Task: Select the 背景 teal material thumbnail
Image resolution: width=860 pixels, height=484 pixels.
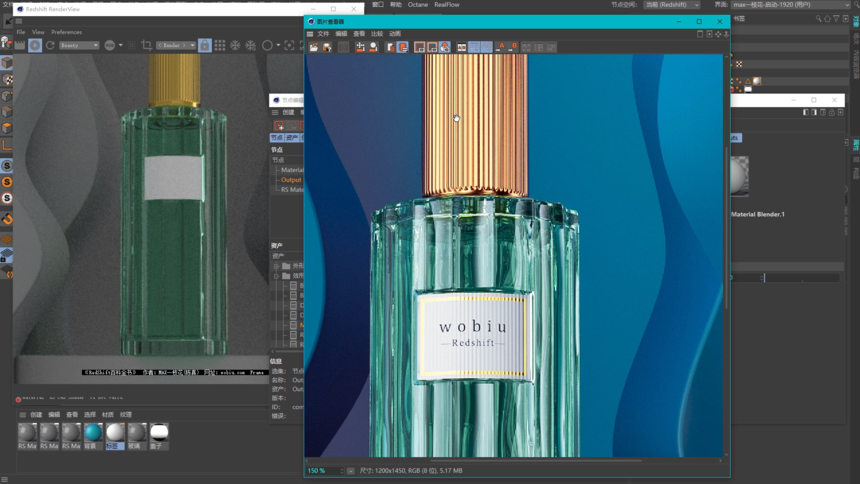Action: (x=93, y=432)
